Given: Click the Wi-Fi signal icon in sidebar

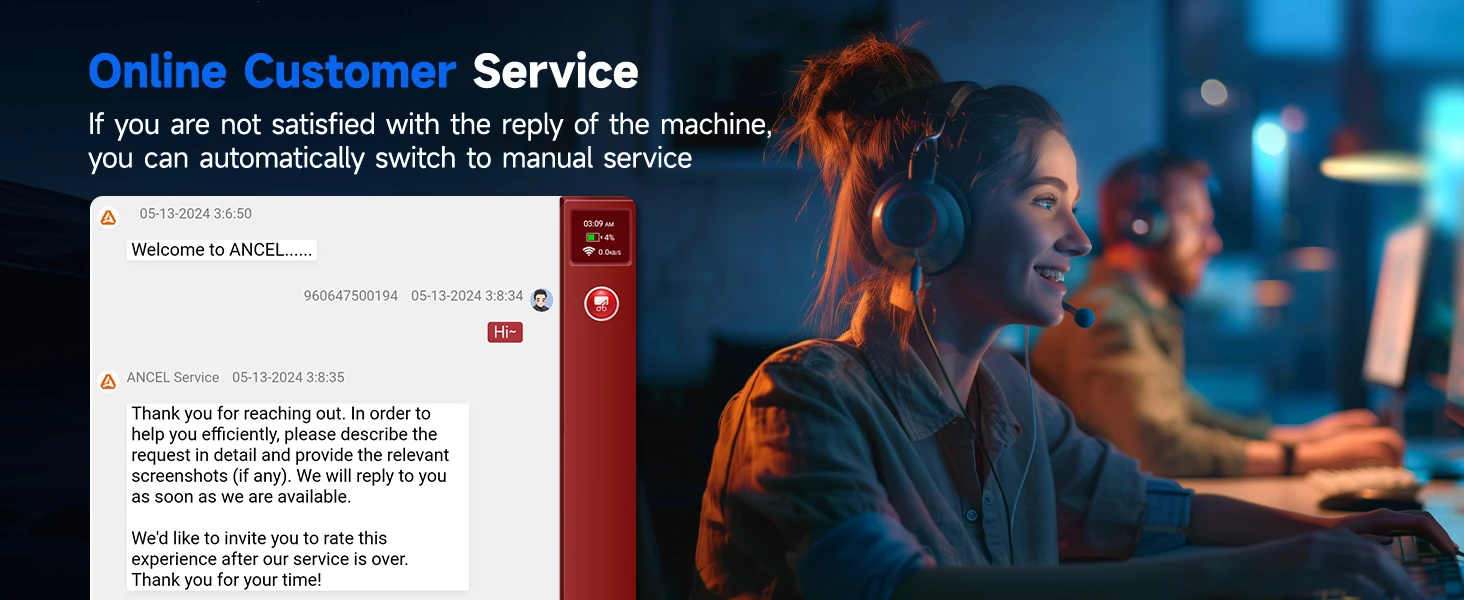Looking at the screenshot, I should [589, 252].
